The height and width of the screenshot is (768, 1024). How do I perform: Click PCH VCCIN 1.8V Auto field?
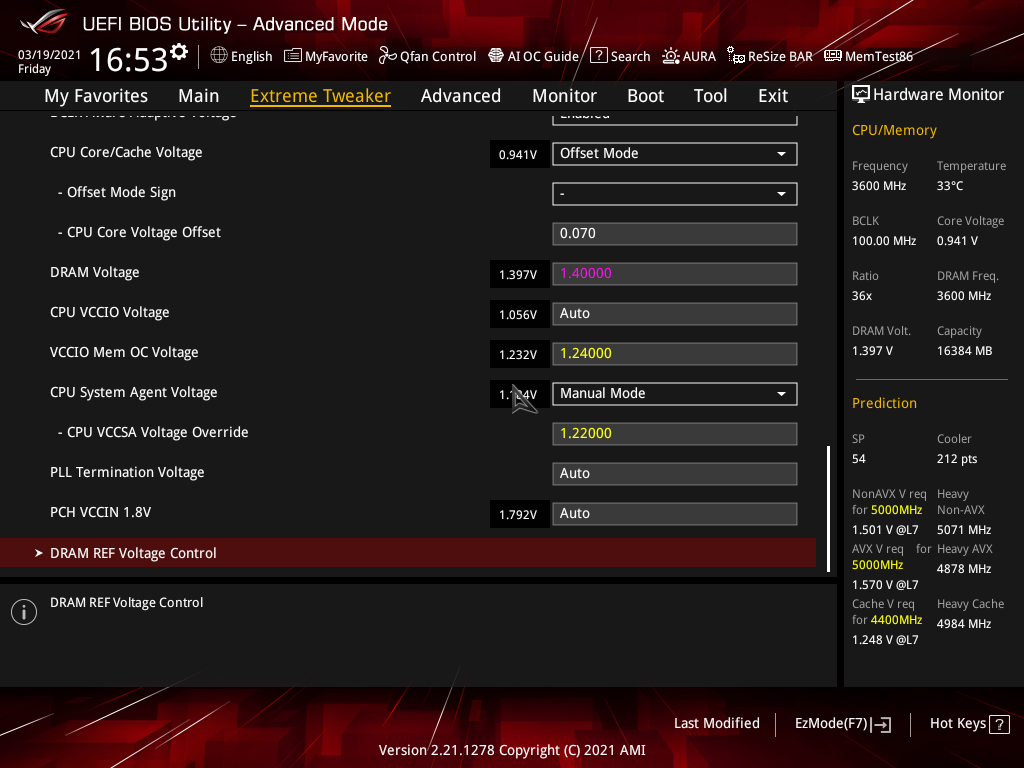(x=675, y=514)
